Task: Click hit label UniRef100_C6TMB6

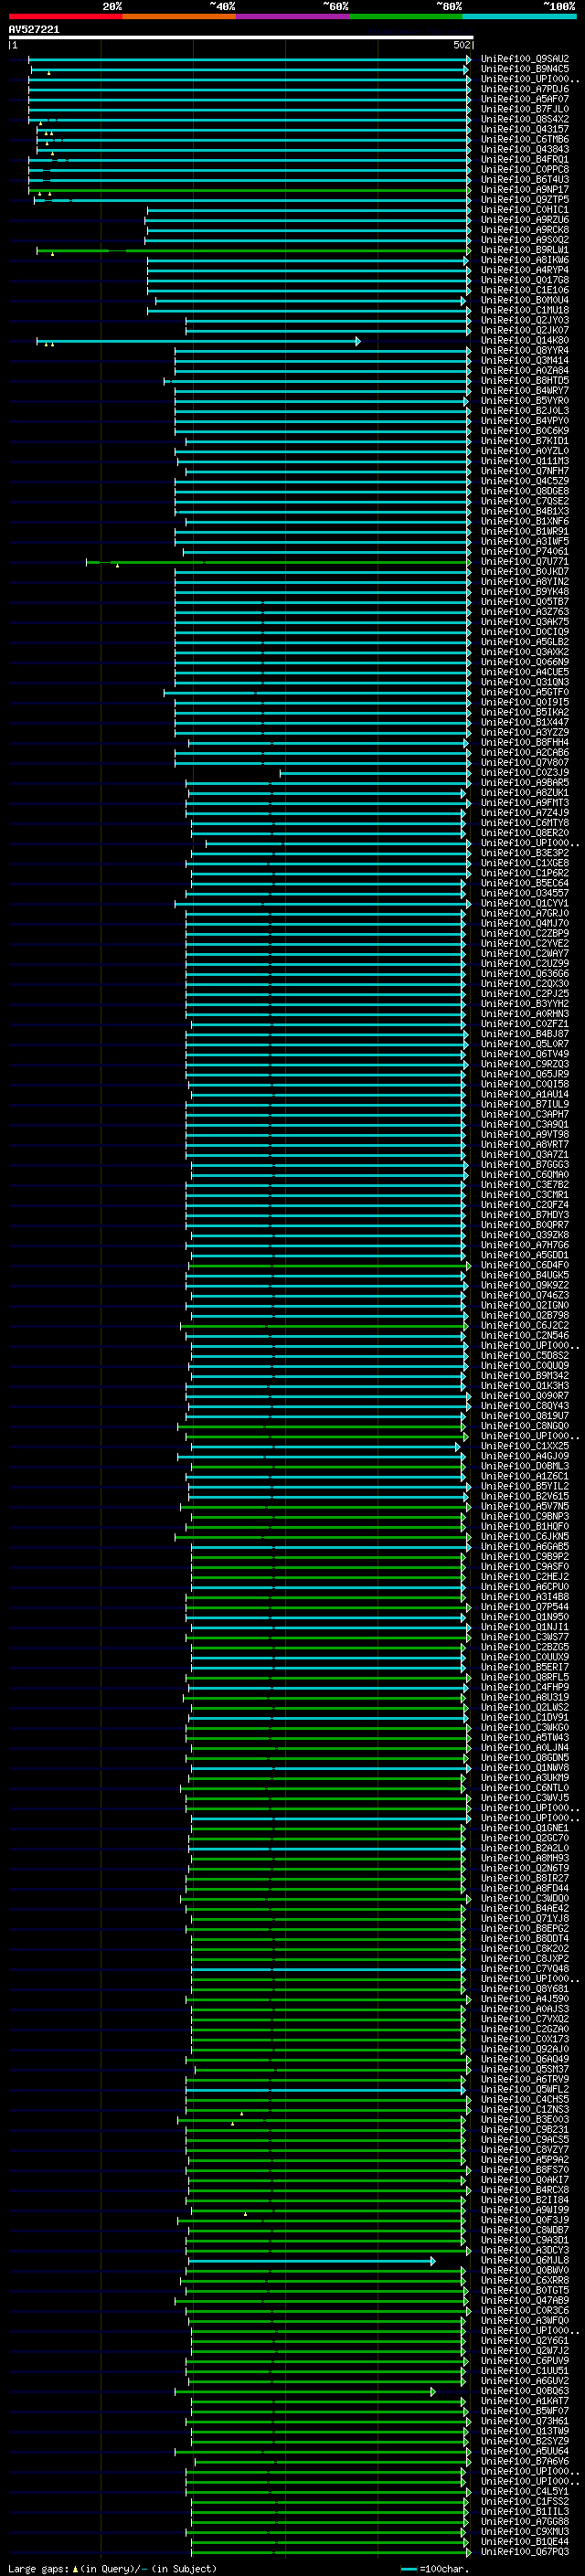Action: (525, 139)
